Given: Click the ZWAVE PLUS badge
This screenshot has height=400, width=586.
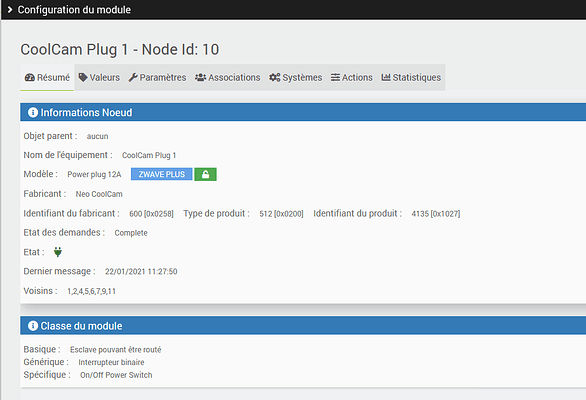Looking at the screenshot, I should pyautogui.click(x=161, y=174).
